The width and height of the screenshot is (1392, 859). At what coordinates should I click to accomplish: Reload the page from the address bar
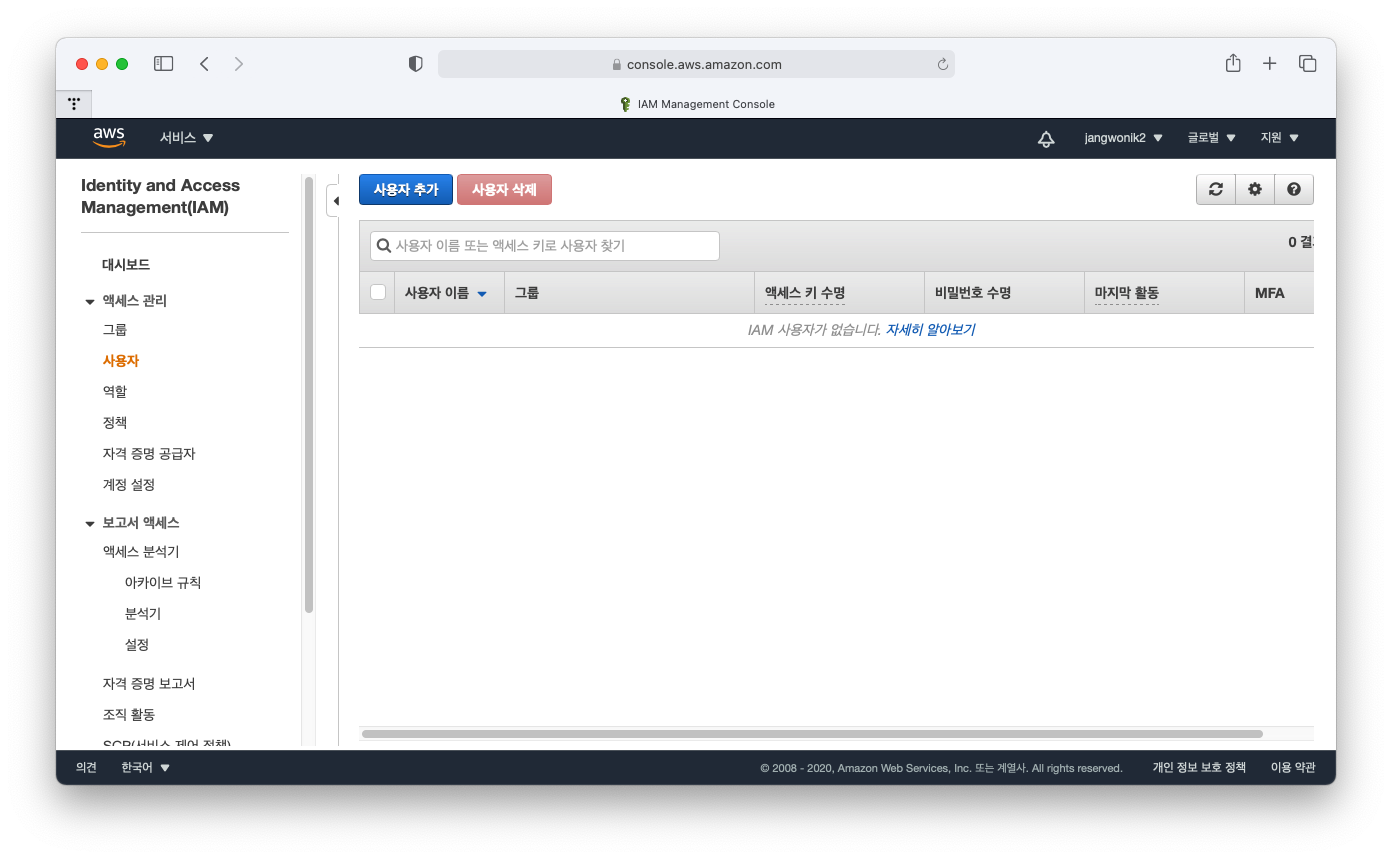[942, 64]
